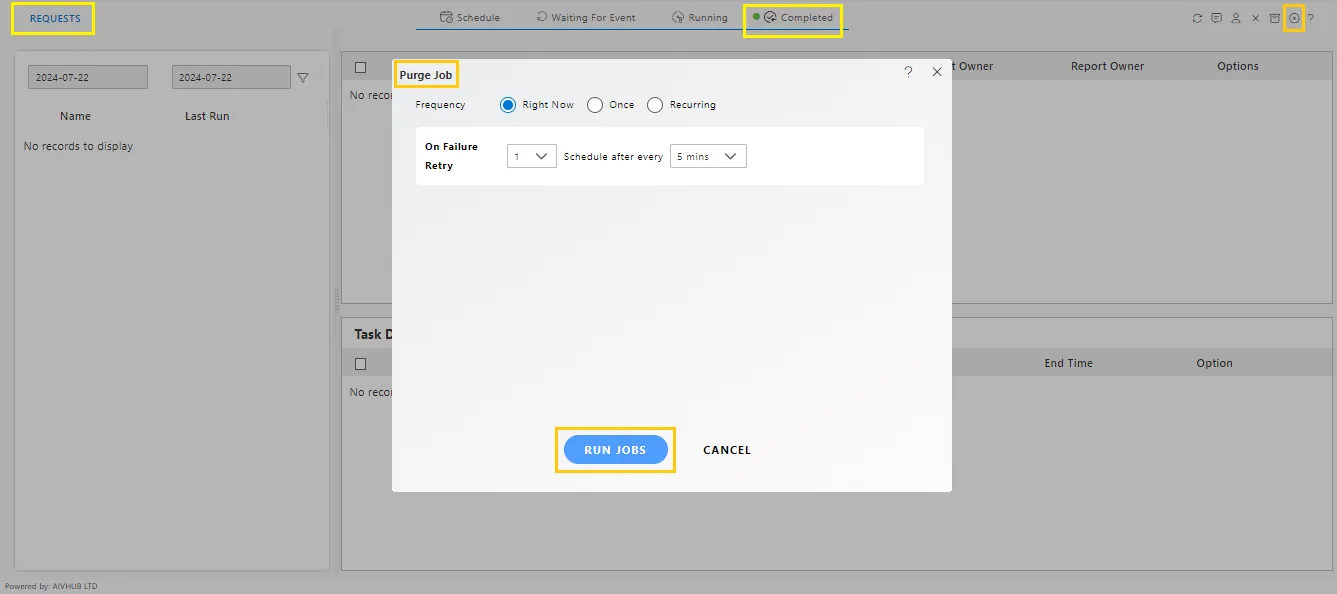Screen dimensions: 1337x594
Task: Click the REQUESTS header label
Action: pos(55,18)
